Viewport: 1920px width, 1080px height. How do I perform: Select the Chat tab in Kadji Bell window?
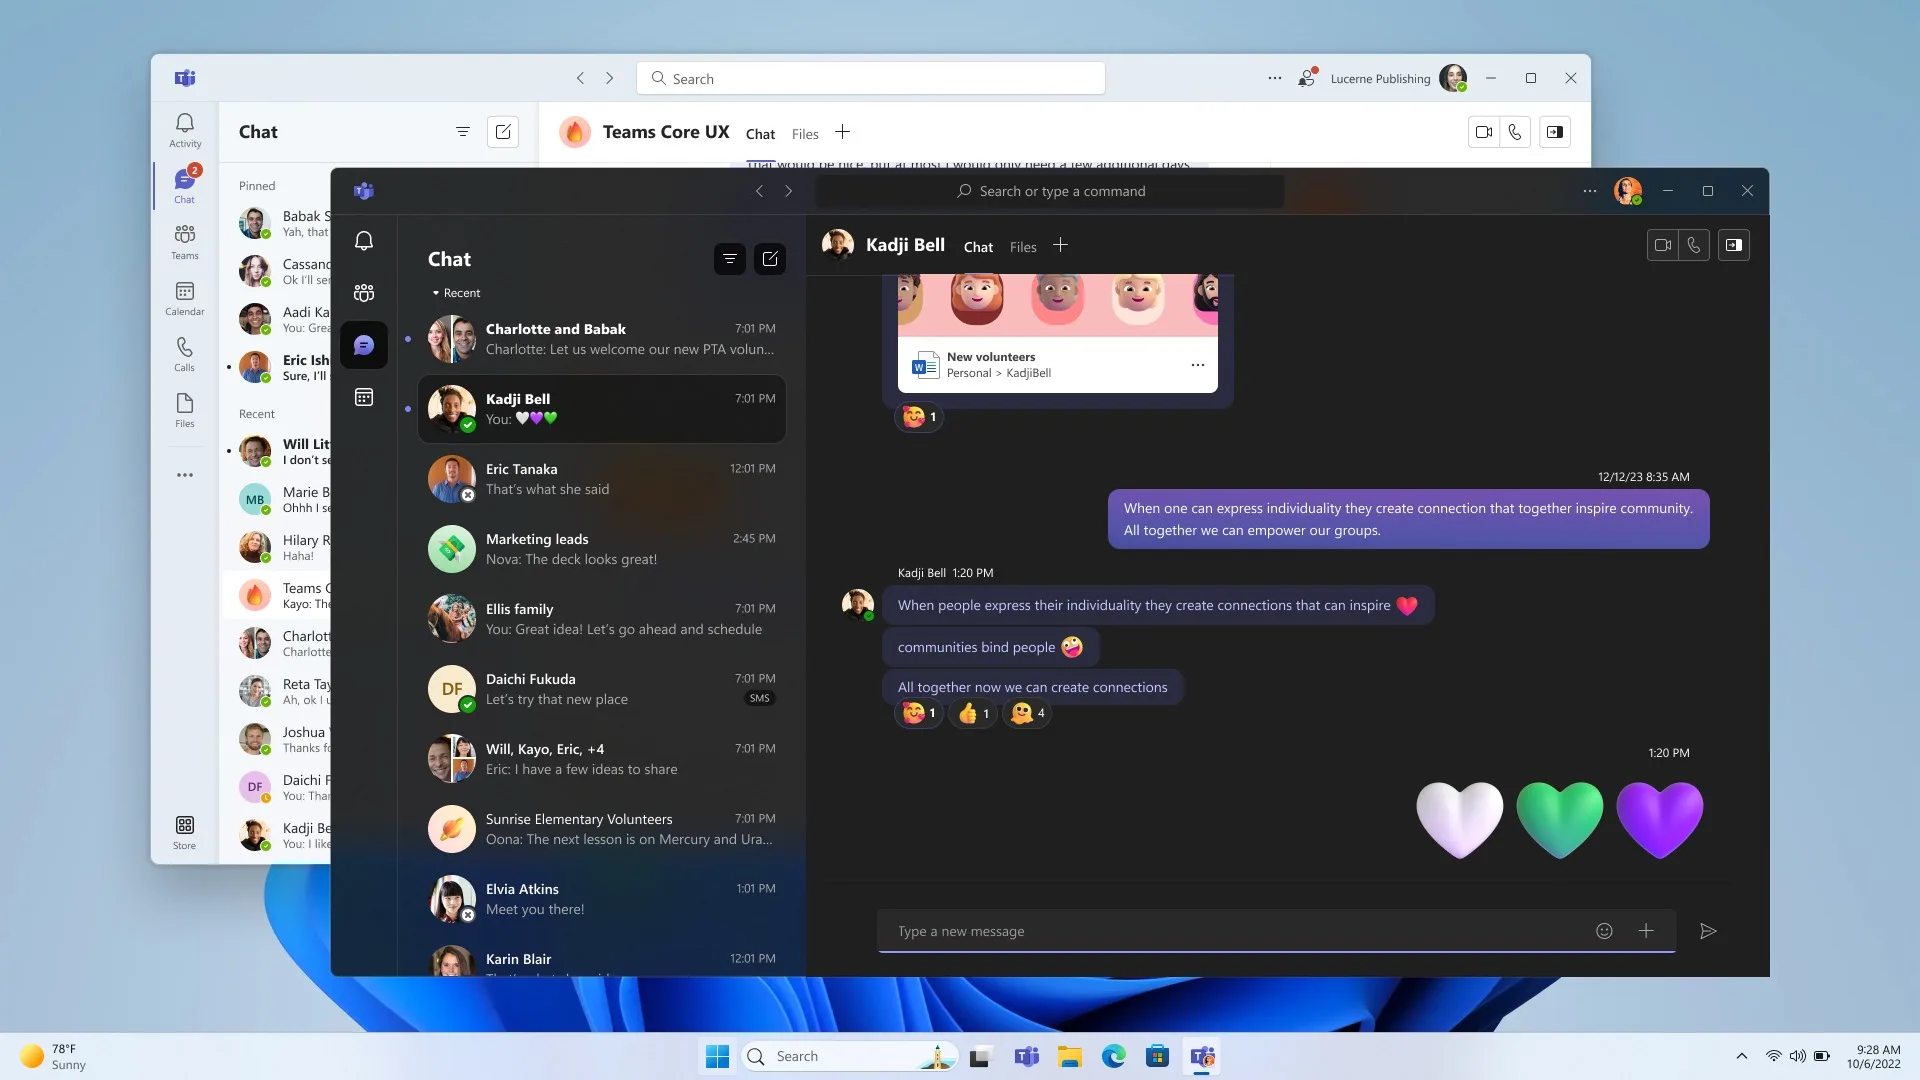tap(977, 247)
